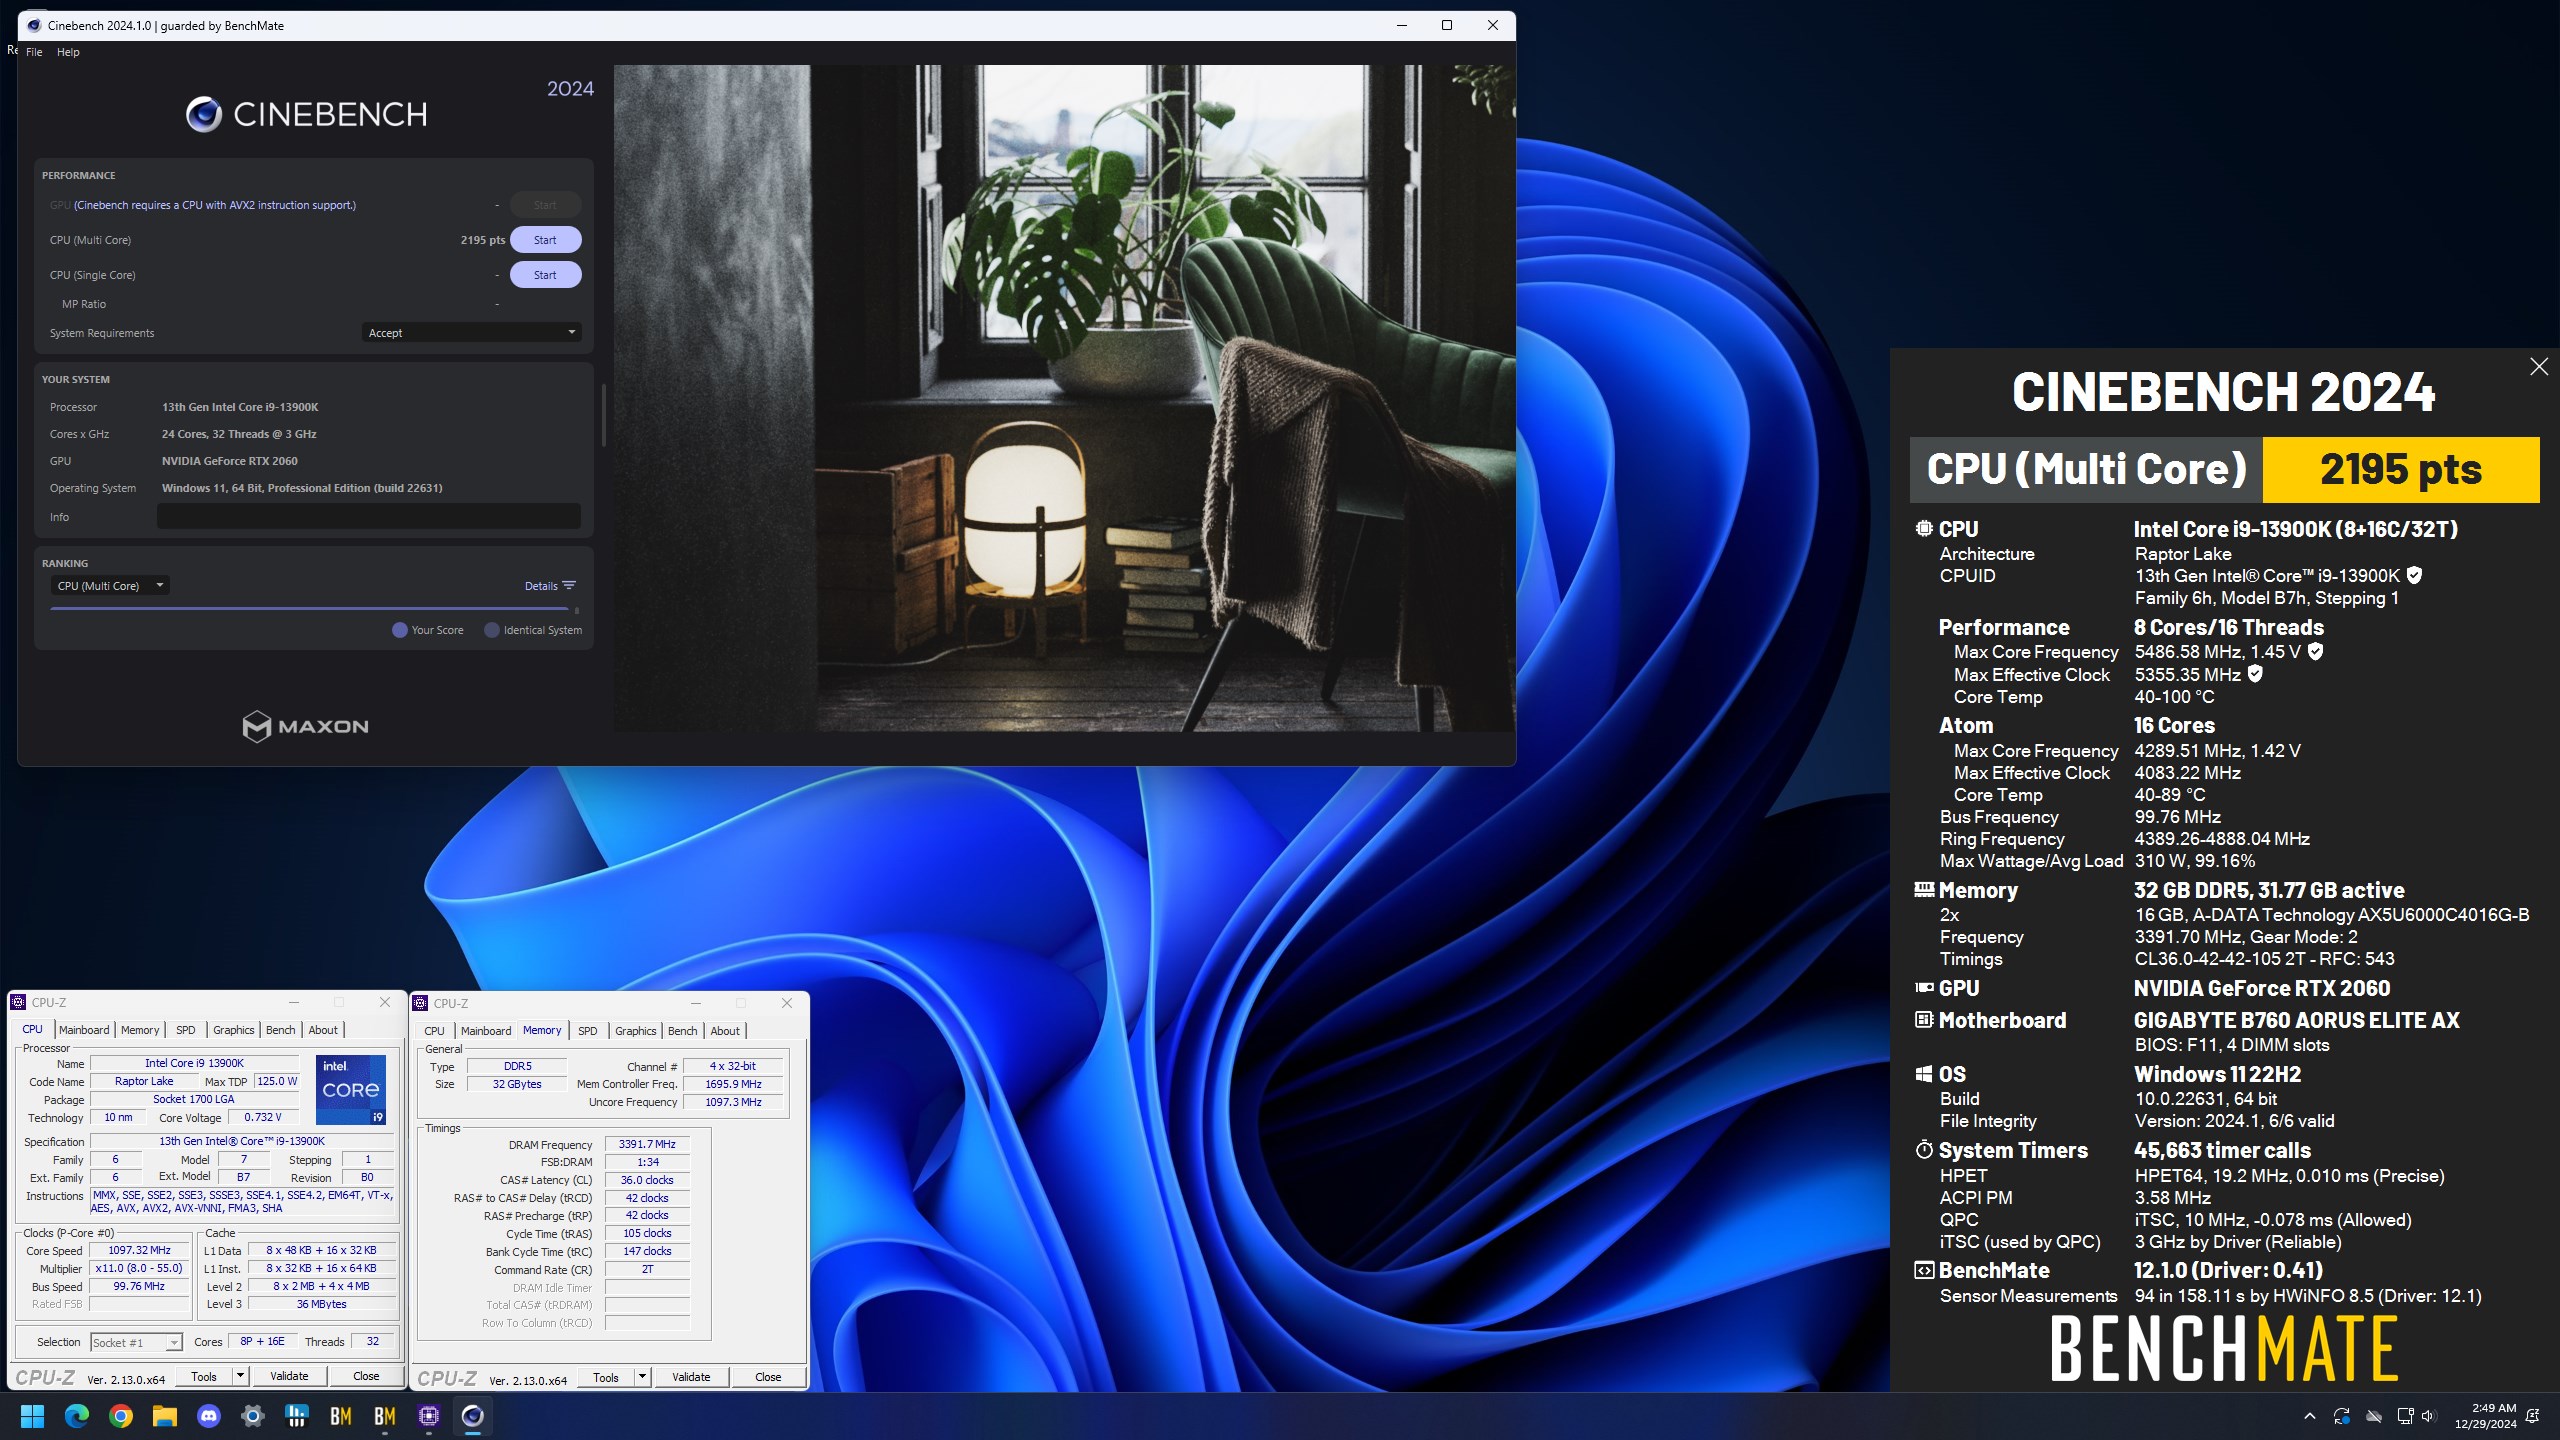Image resolution: width=2560 pixels, height=1440 pixels.
Task: Open network status tray icon
Action: click(x=2405, y=1416)
